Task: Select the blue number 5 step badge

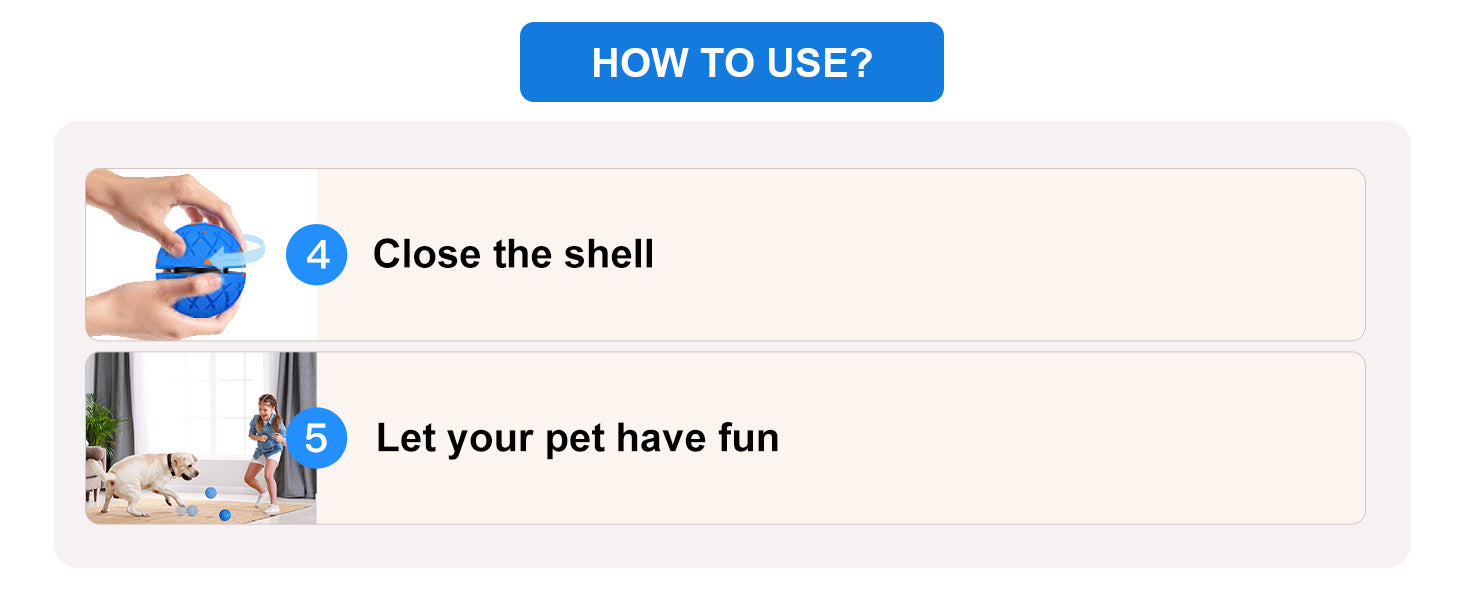Action: tap(316, 438)
